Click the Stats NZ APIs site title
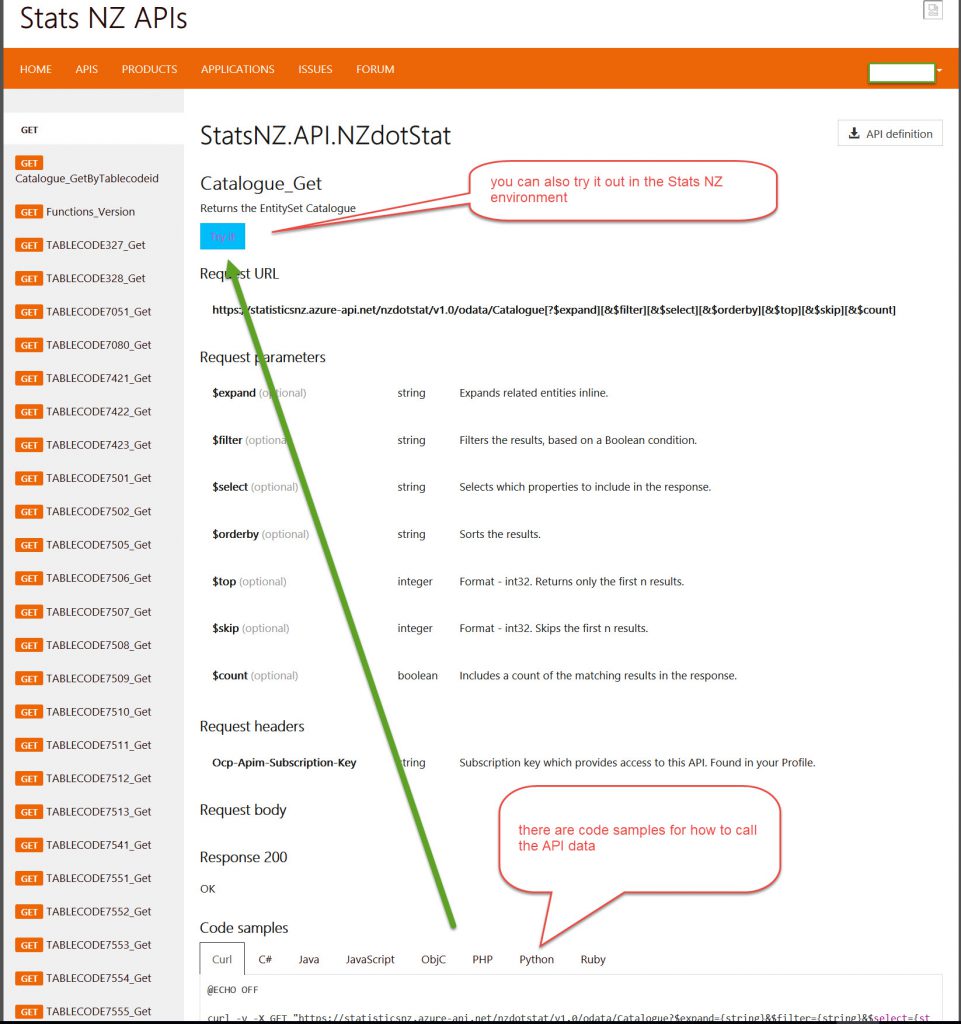Viewport: 961px width, 1024px height. point(103,18)
